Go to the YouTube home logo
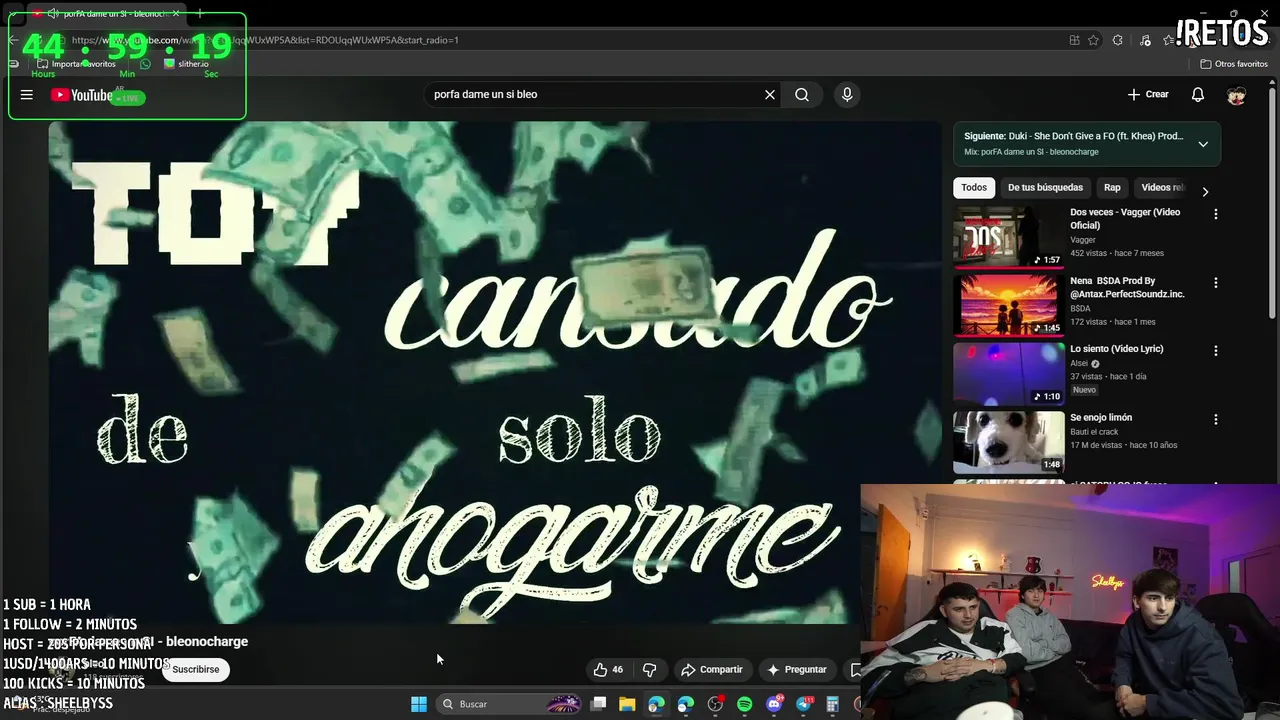The height and width of the screenshot is (720, 1280). [x=82, y=95]
